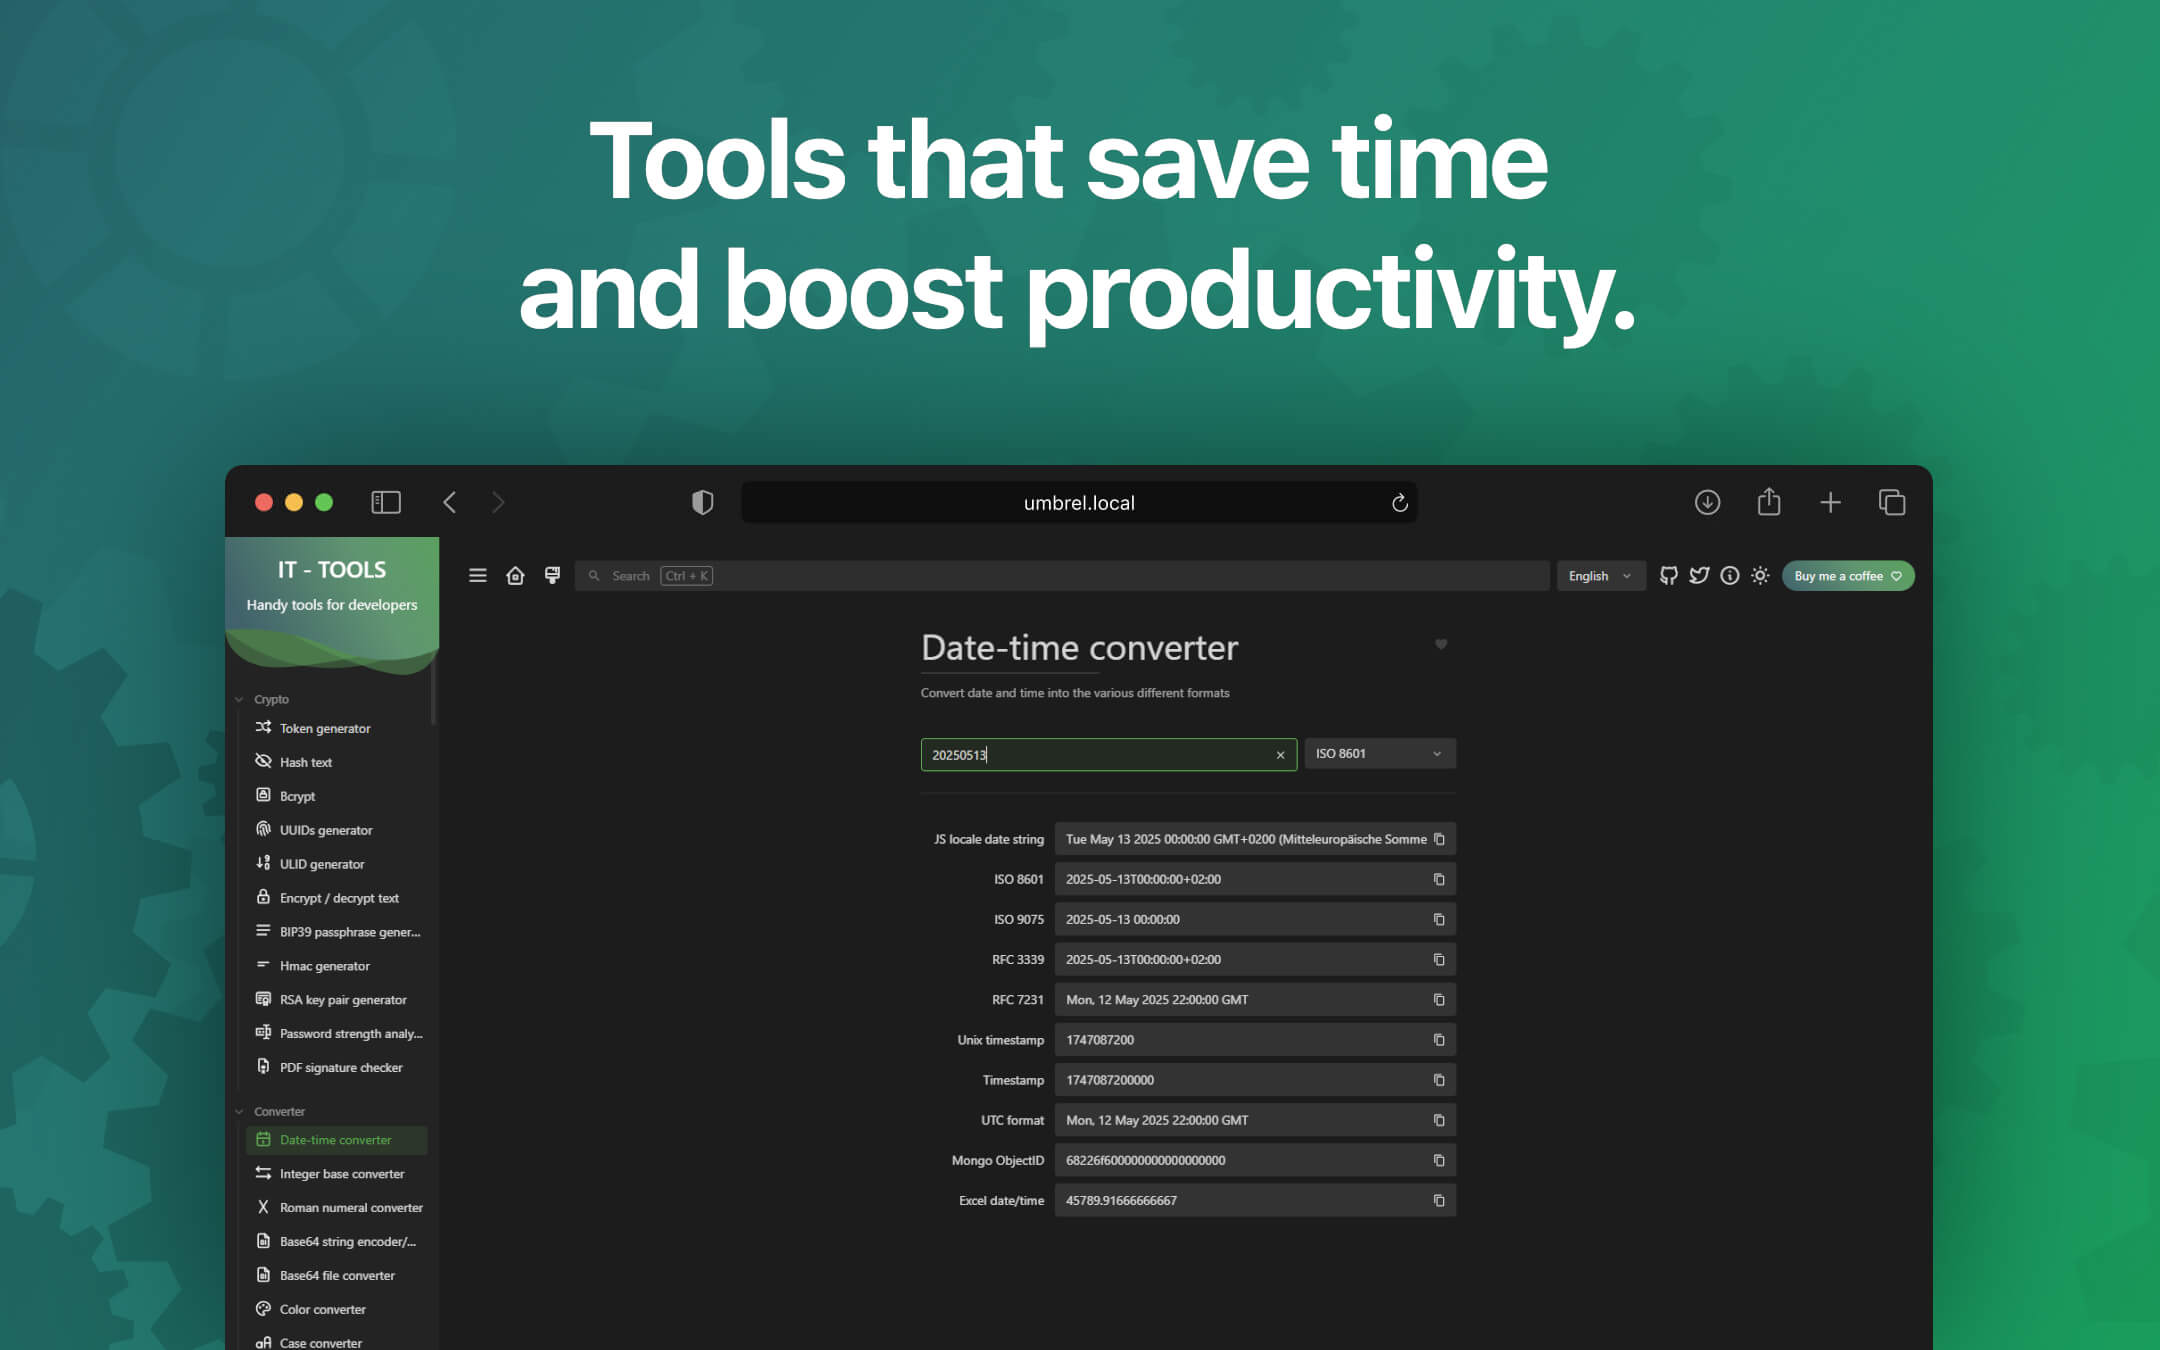
Task: Click the Buy me a coffee button
Action: [x=1847, y=575]
